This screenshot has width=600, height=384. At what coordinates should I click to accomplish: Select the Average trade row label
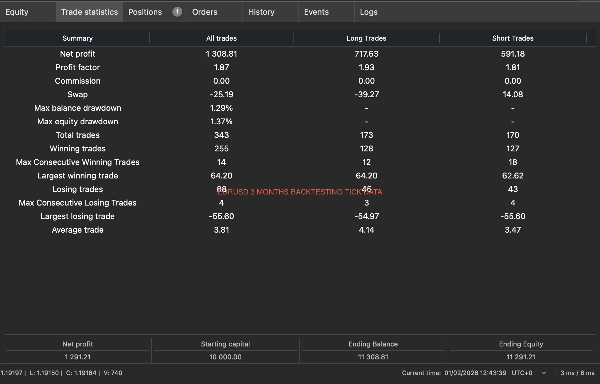click(77, 230)
